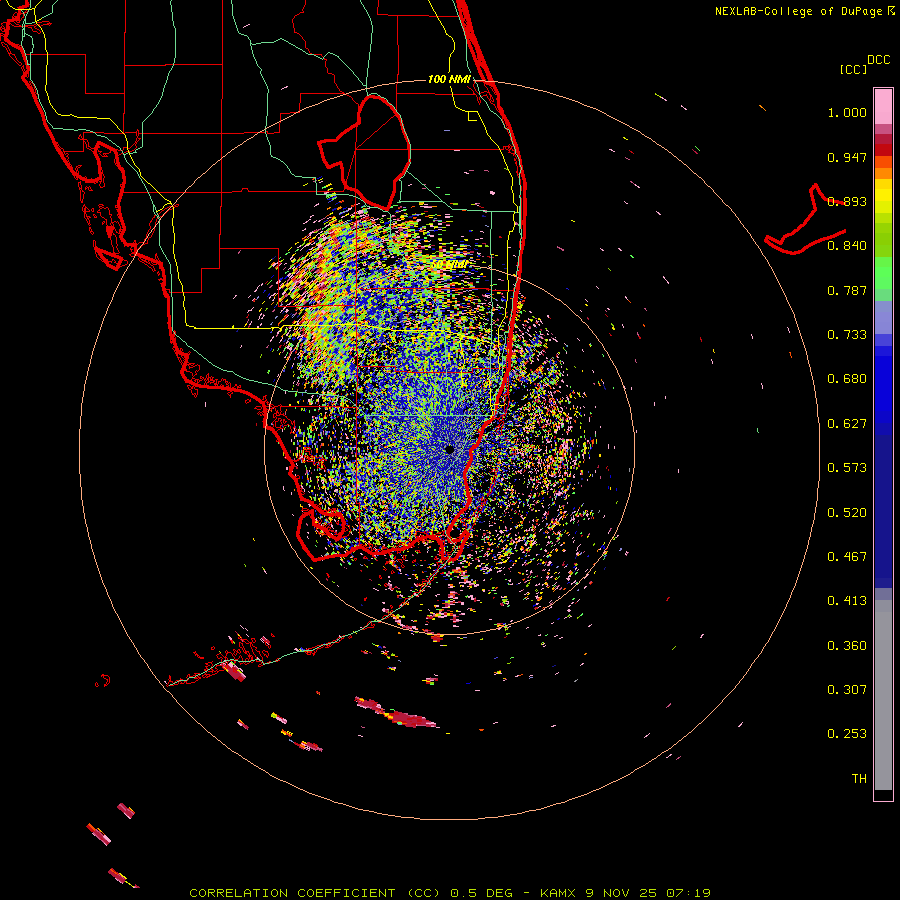The height and width of the screenshot is (900, 900).
Task: Click the 0.360 color scale value
Action: pos(847,646)
